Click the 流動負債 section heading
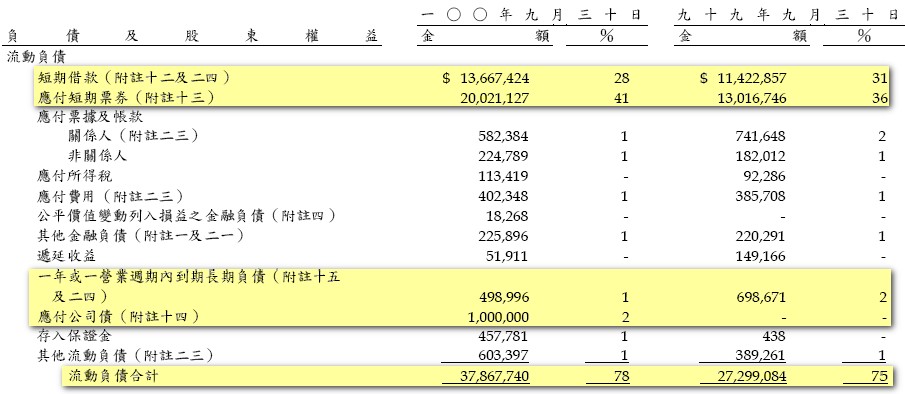 coord(36,57)
